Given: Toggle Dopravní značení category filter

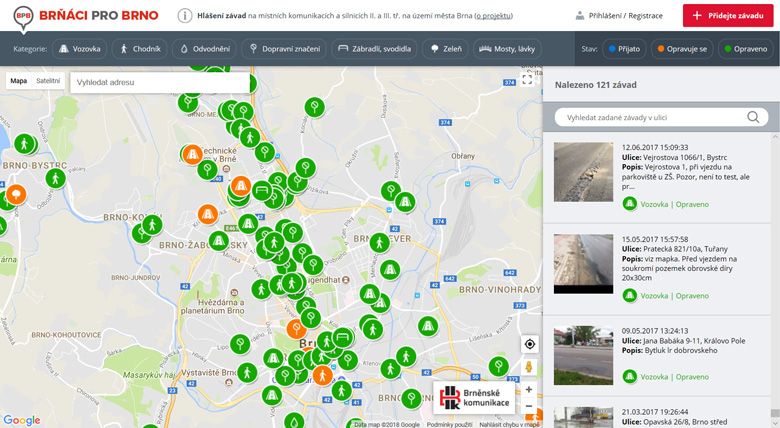Looking at the screenshot, I should coord(284,49).
